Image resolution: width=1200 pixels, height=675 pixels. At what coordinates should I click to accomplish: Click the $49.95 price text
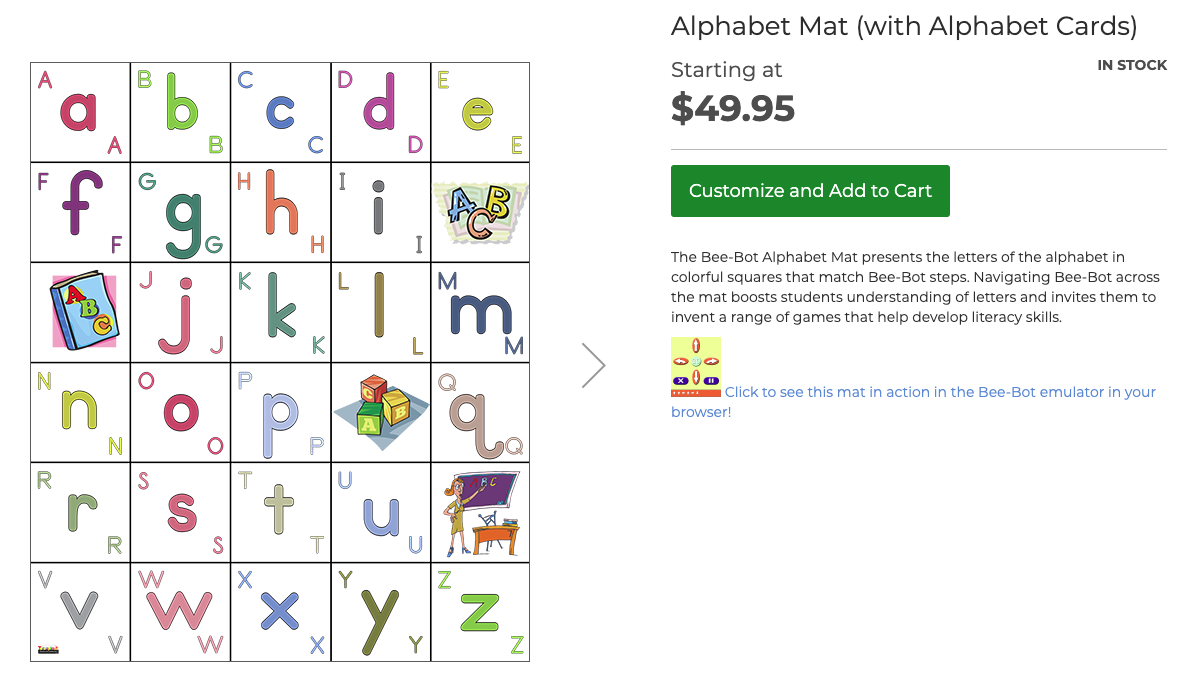[733, 108]
